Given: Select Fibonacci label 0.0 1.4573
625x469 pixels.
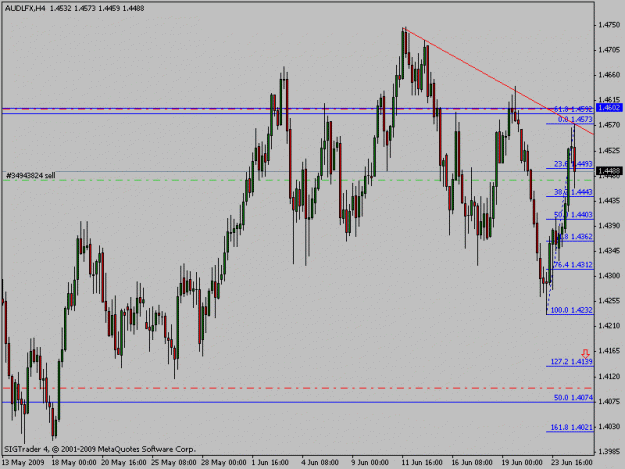Looking at the screenshot, I should [575, 119].
